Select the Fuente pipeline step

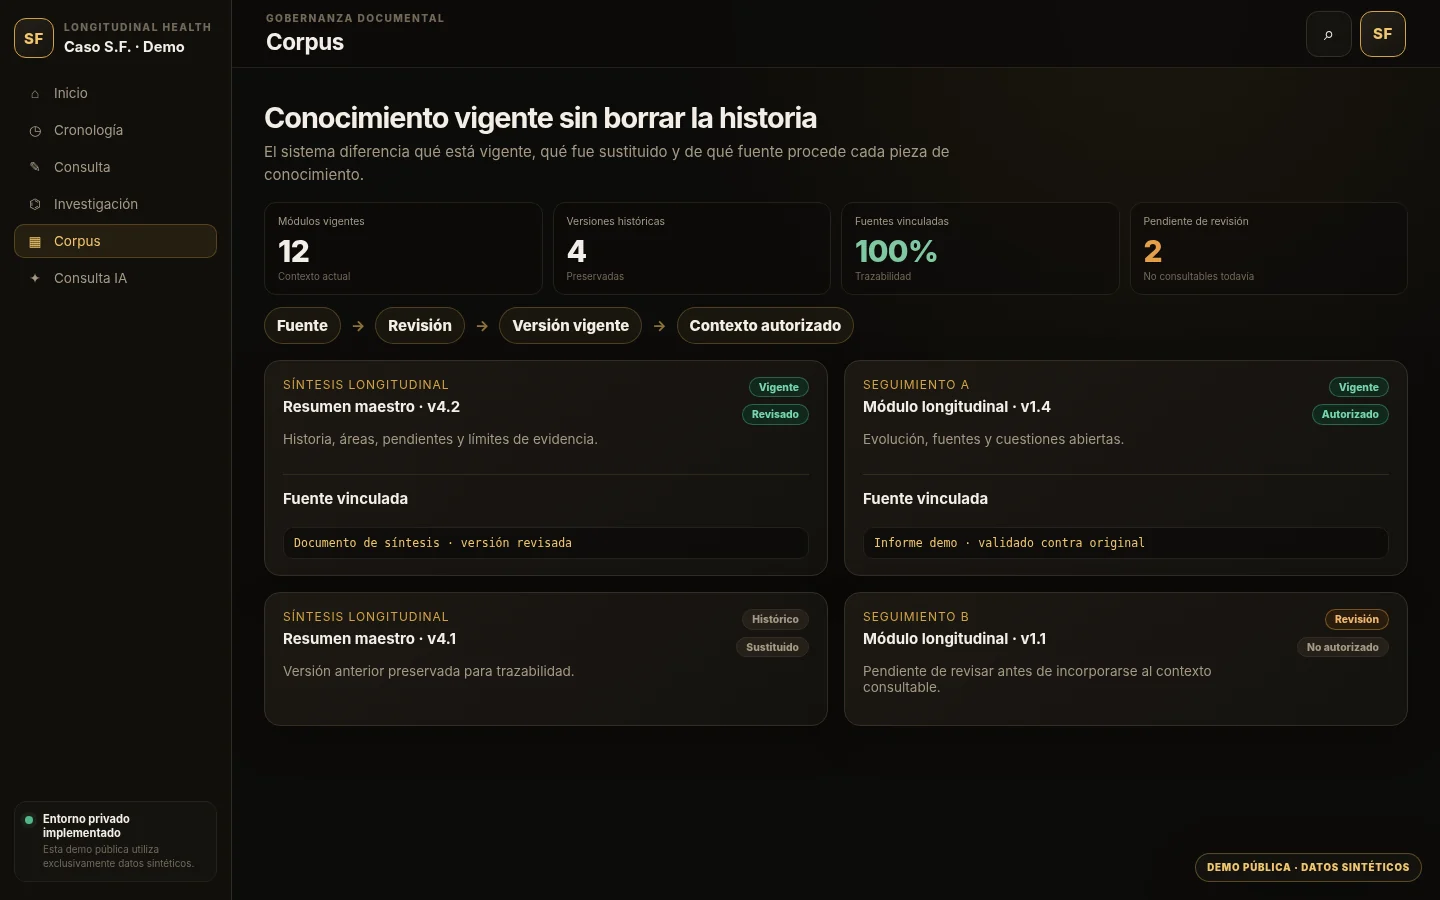(x=302, y=325)
